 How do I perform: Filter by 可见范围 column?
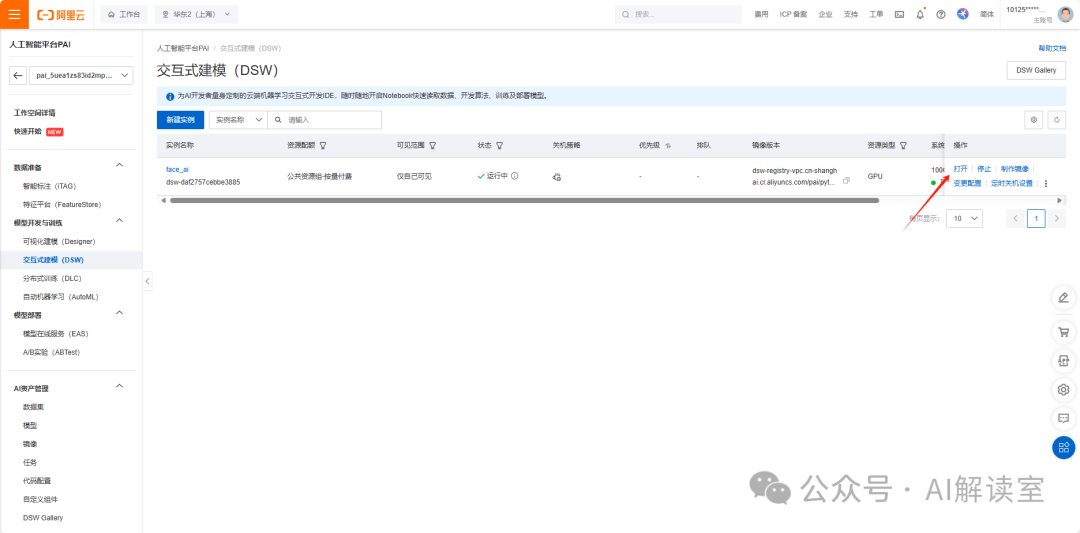tap(433, 146)
